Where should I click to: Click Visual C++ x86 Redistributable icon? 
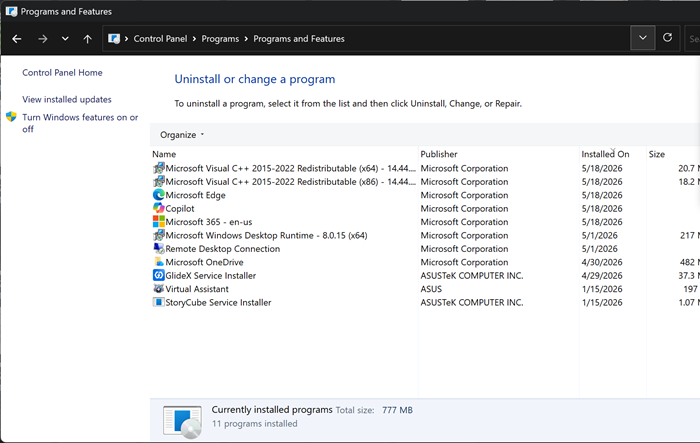[158, 181]
